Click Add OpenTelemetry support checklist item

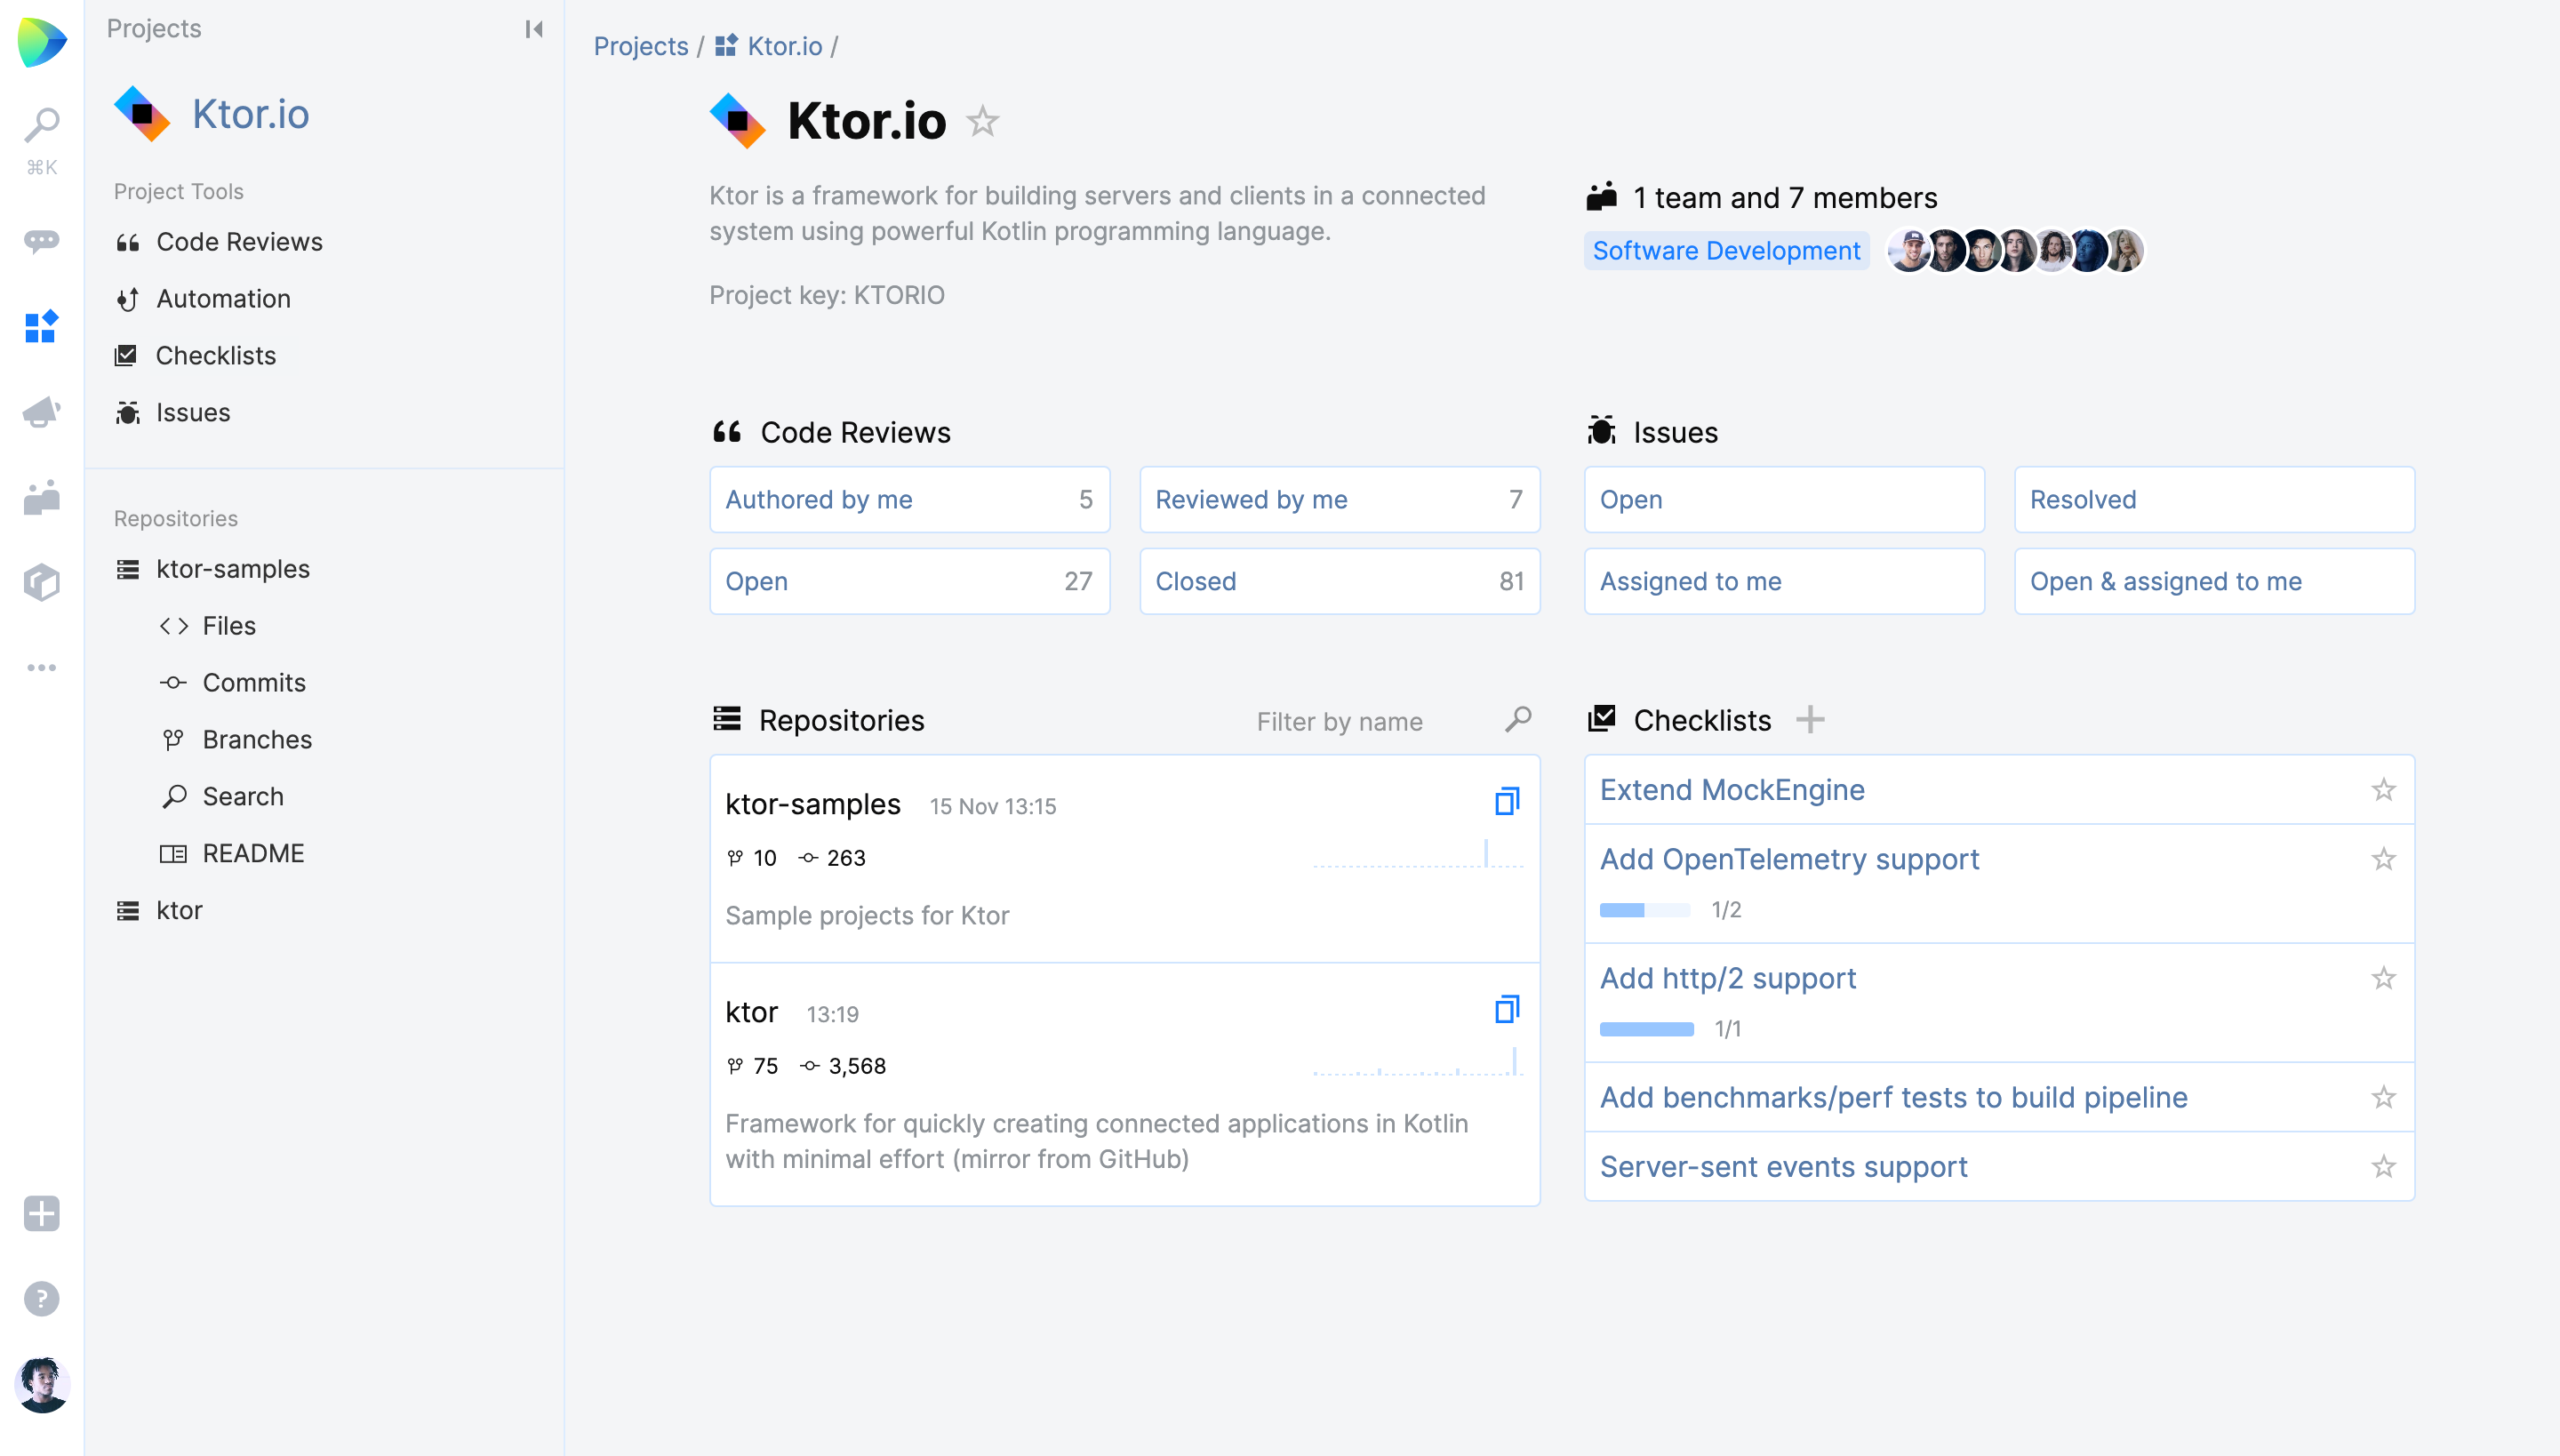pos(1788,860)
